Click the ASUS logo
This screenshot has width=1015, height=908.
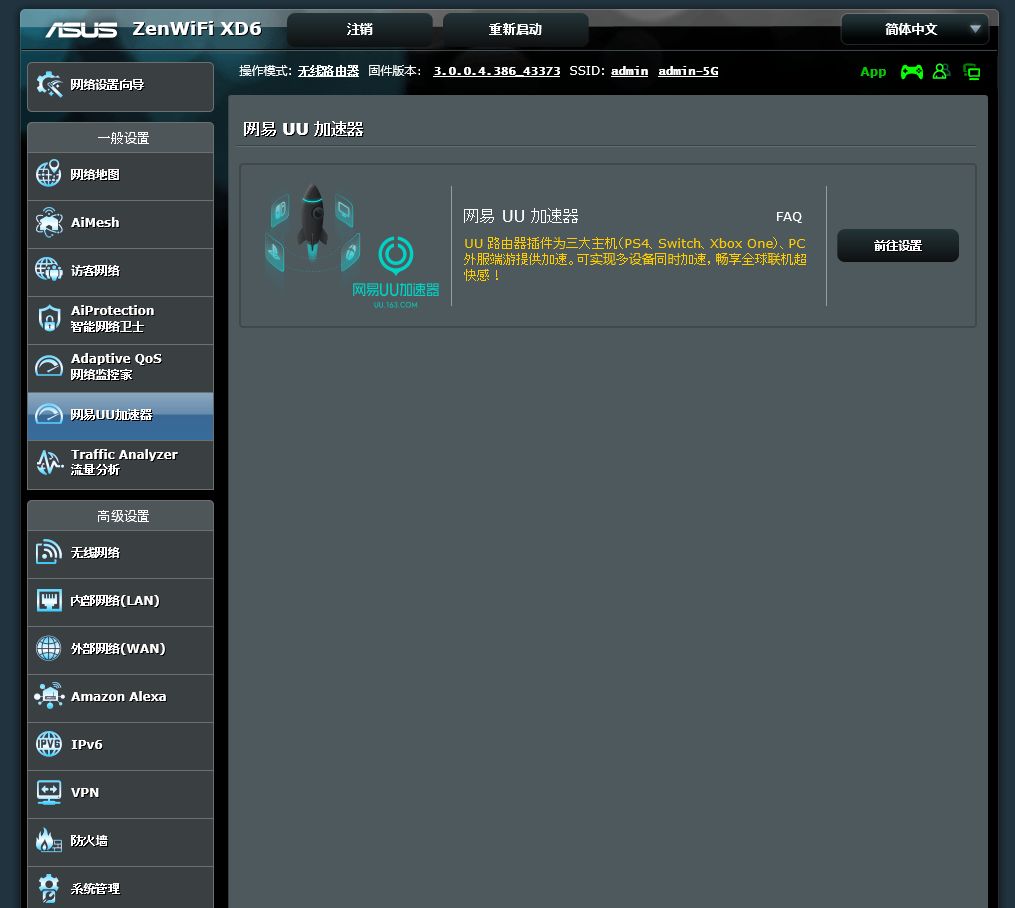[82, 29]
